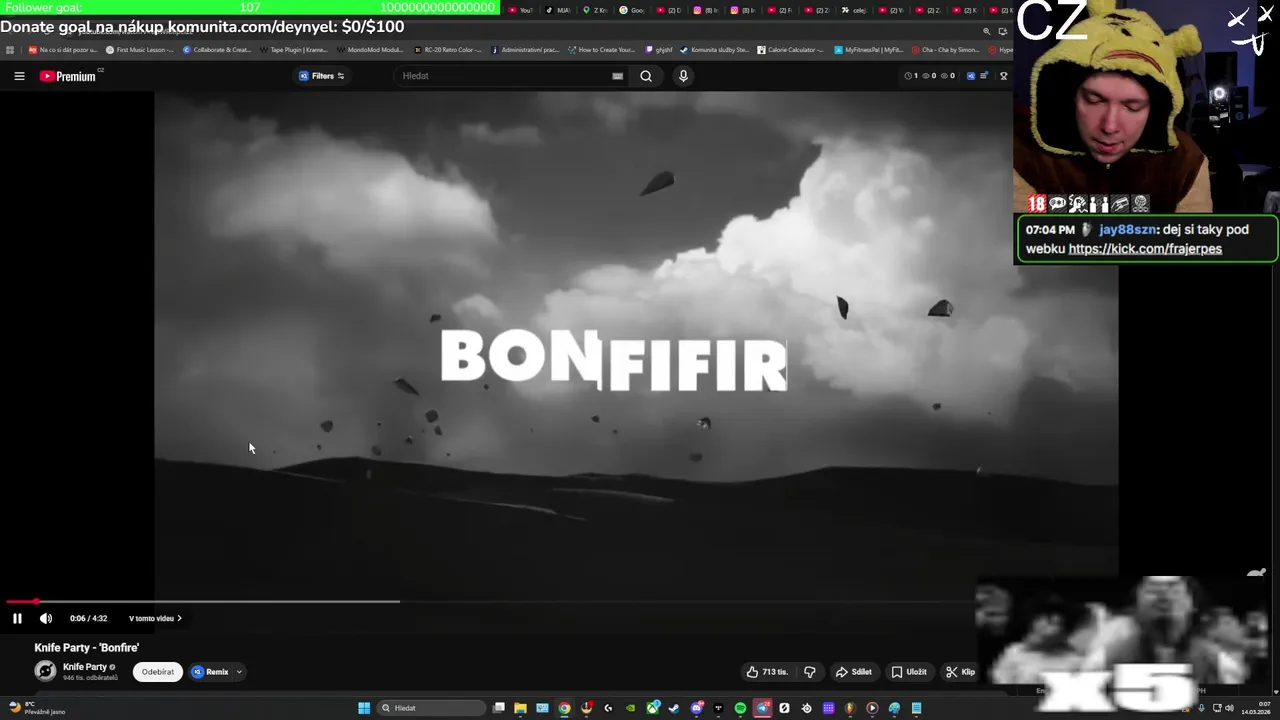Open the Filters extension button
1280x720 pixels.
(322, 76)
